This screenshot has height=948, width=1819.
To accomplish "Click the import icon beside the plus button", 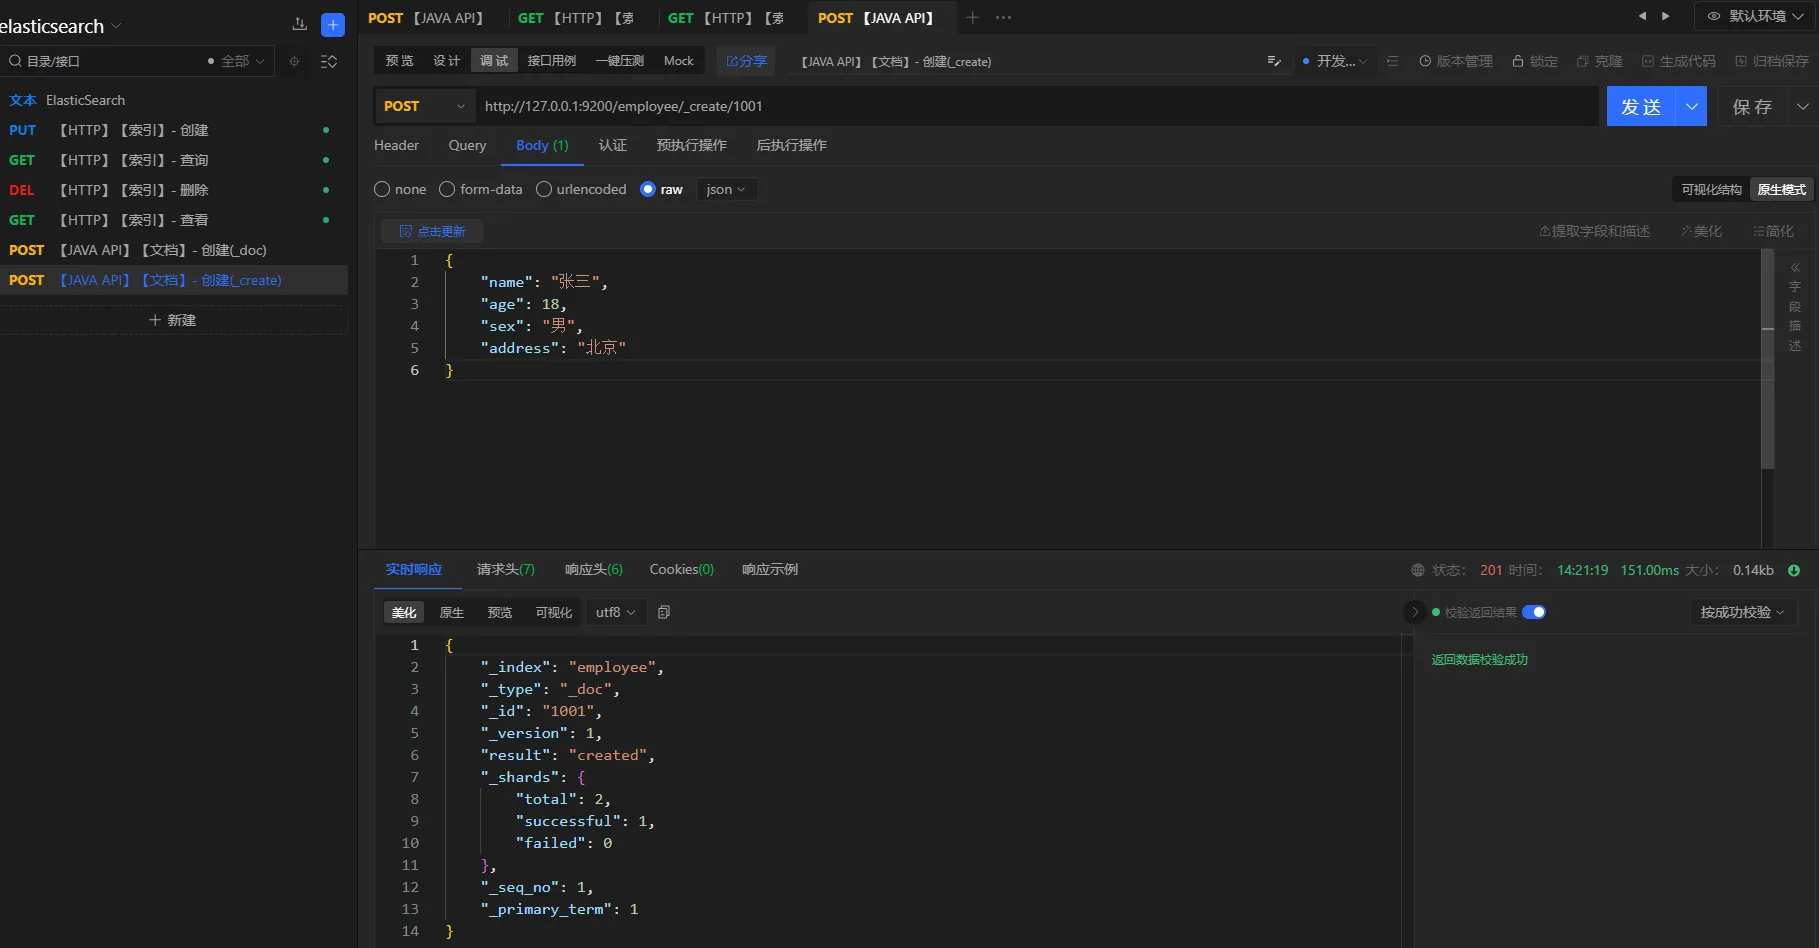I will pyautogui.click(x=299, y=24).
